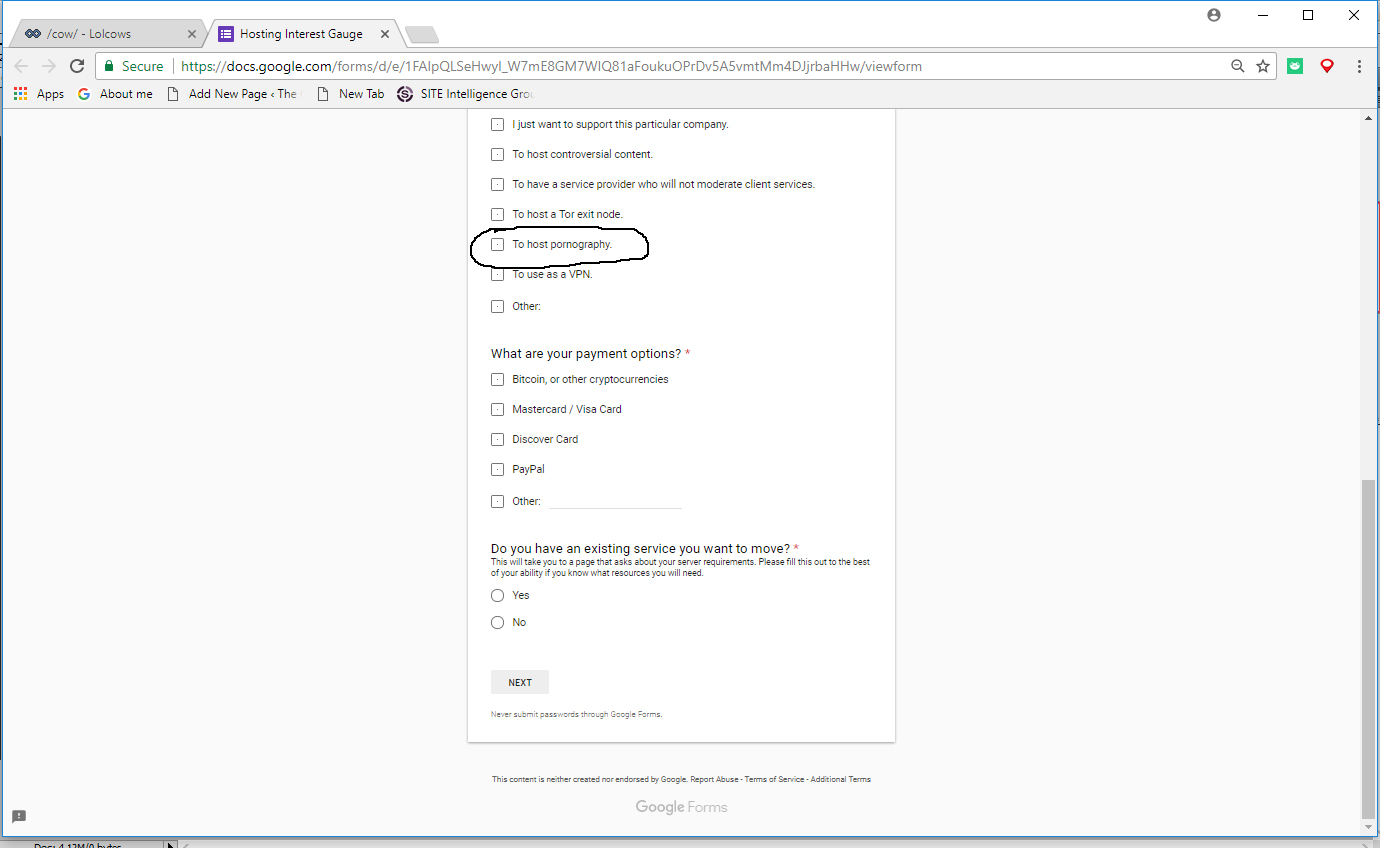1380x848 pixels.
Task: Bookmark this page with the star icon
Action: click(x=1263, y=66)
